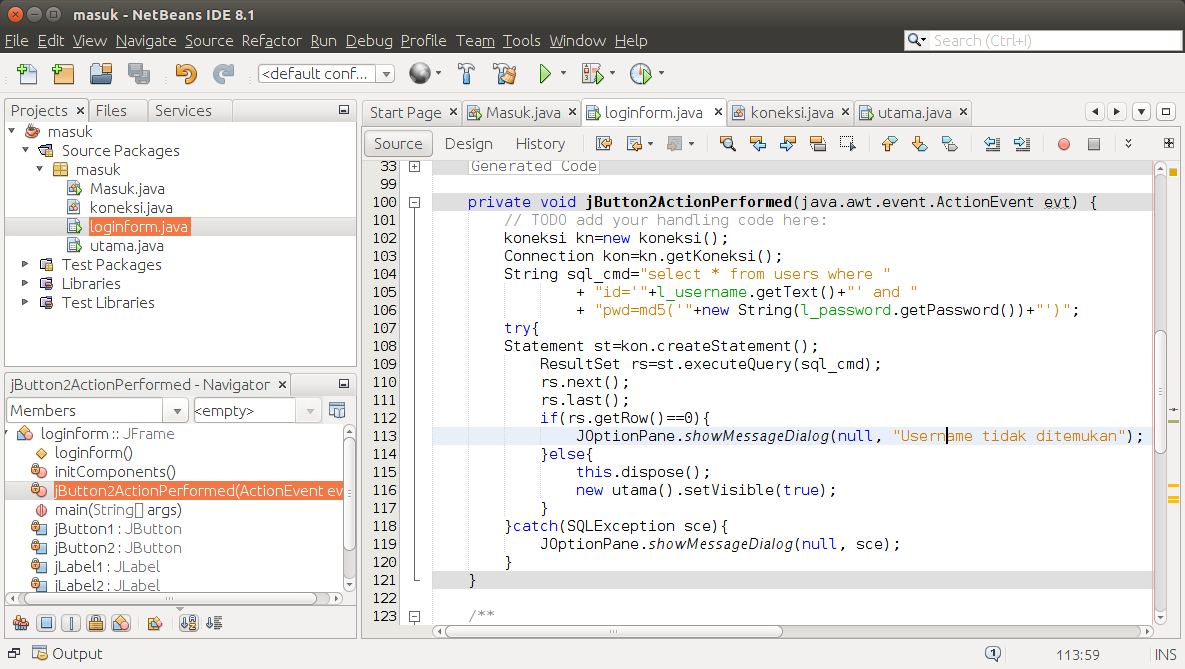The width and height of the screenshot is (1185, 669).
Task: Start macro recording with red circle
Action: [x=1064, y=144]
